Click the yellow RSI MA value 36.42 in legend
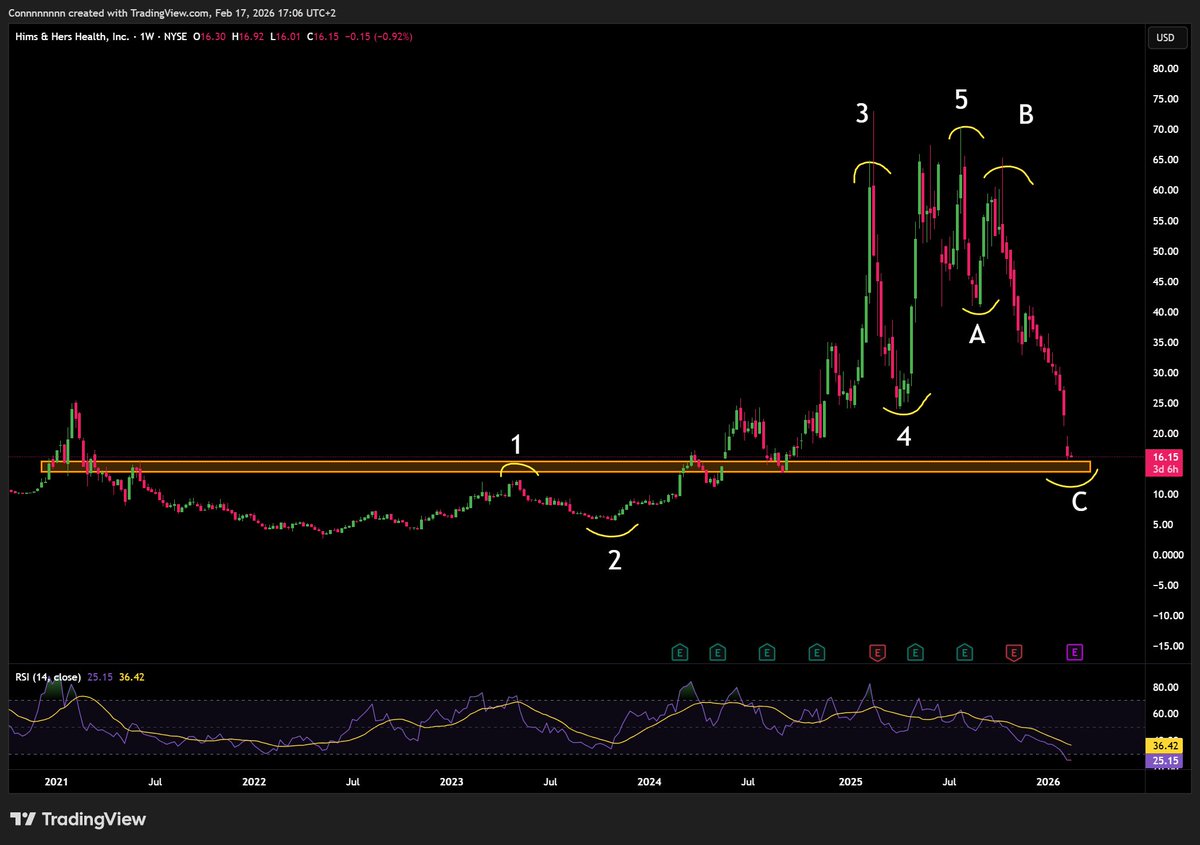Viewport: 1200px width, 845px height. click(x=132, y=677)
